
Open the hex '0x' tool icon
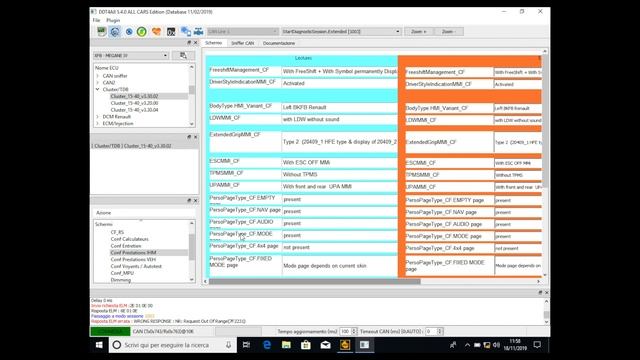[x=171, y=31]
